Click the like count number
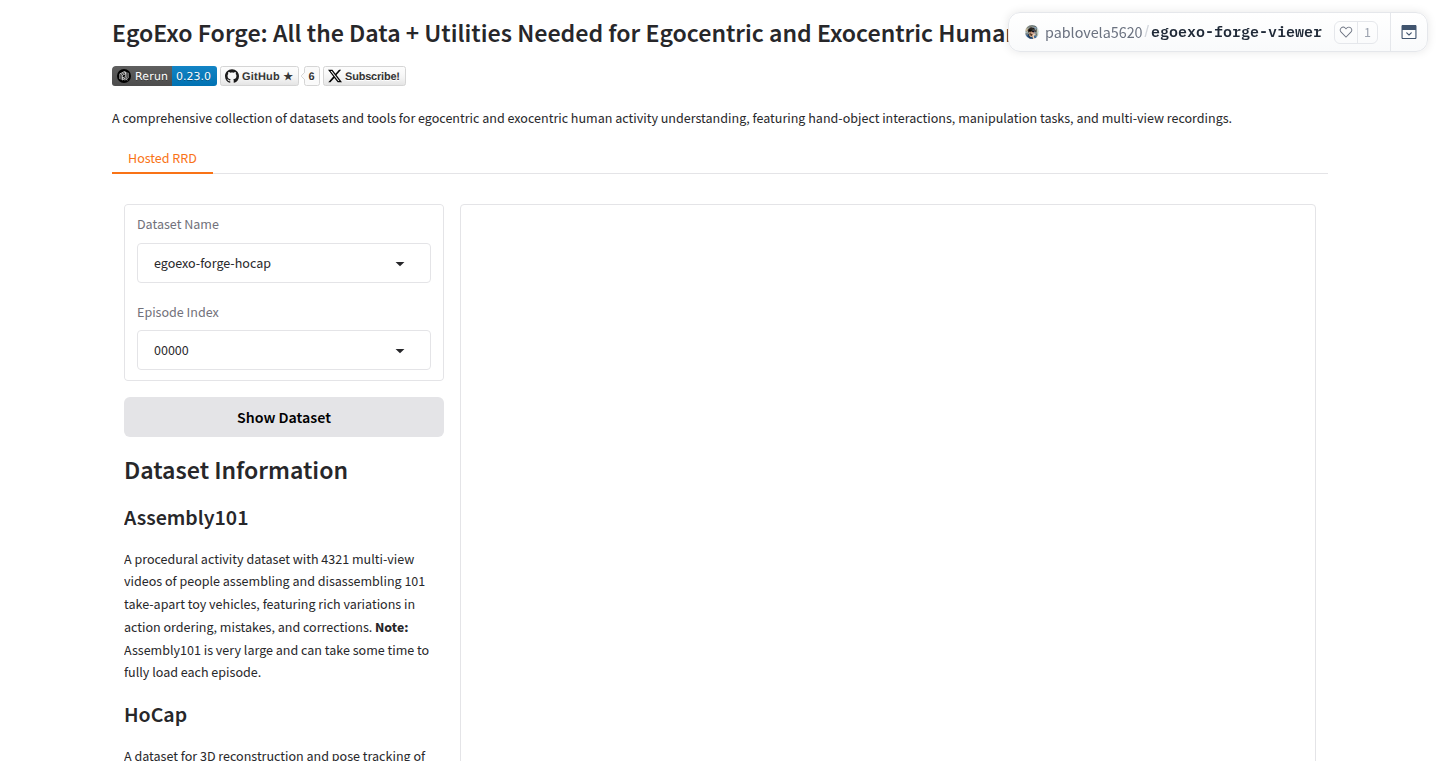1440x761 pixels. 1367,32
